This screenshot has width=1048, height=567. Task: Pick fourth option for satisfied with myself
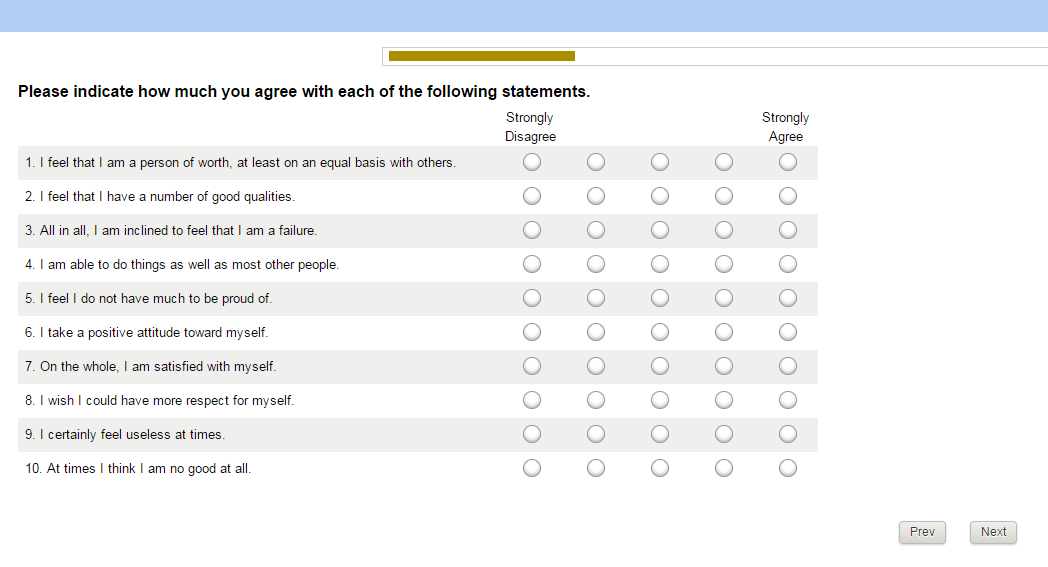point(724,366)
